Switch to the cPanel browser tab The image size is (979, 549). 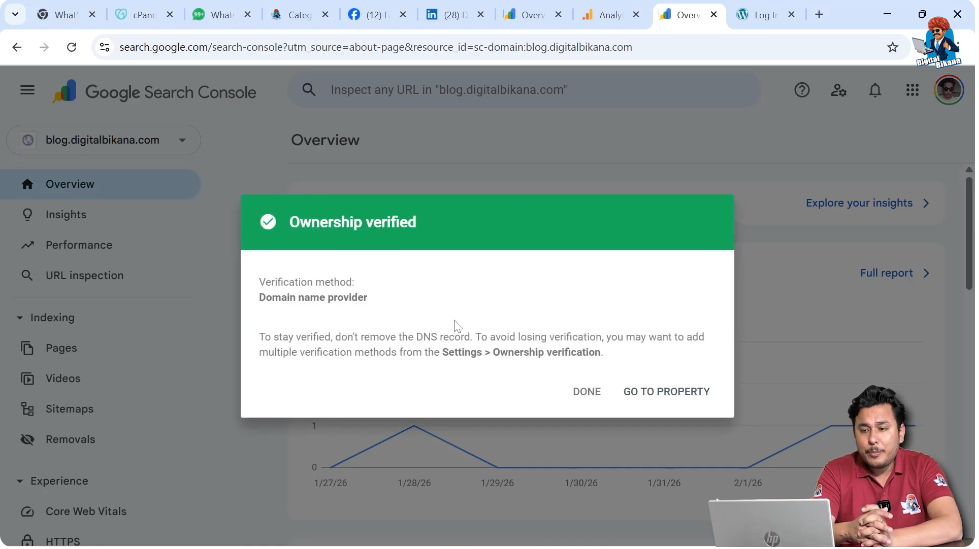pyautogui.click(x=145, y=14)
